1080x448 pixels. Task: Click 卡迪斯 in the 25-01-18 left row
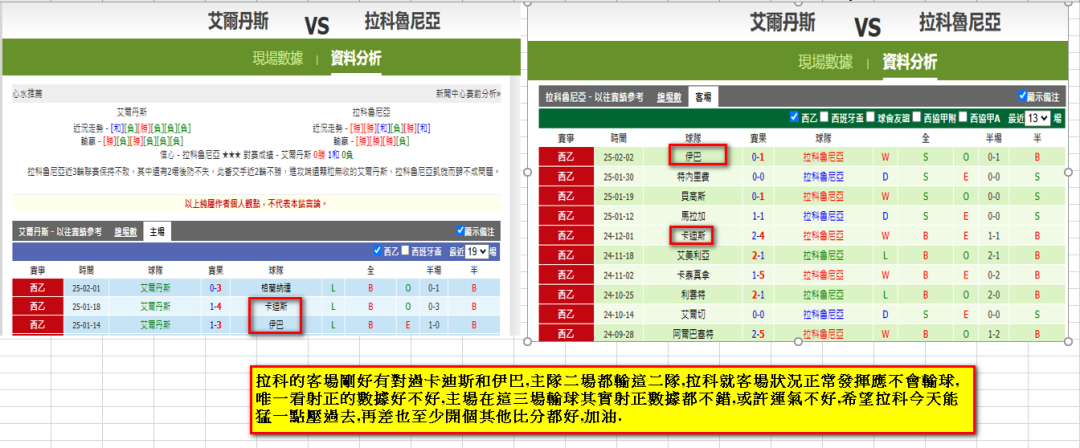click(x=276, y=306)
